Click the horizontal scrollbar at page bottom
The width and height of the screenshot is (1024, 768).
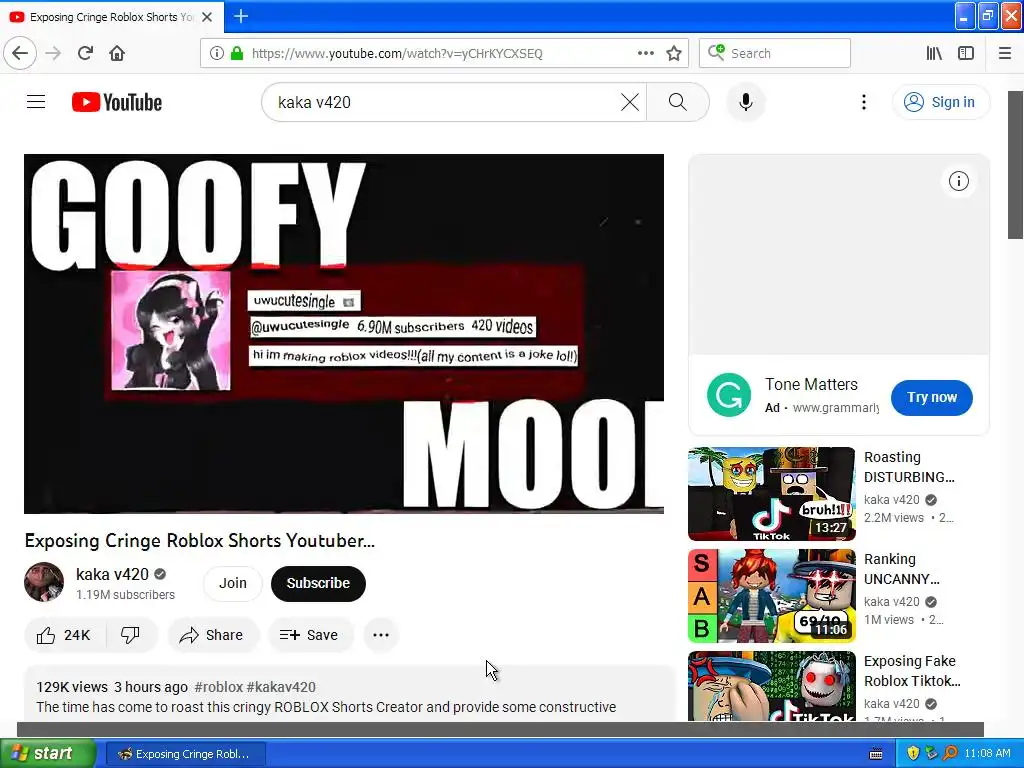click(x=500, y=729)
